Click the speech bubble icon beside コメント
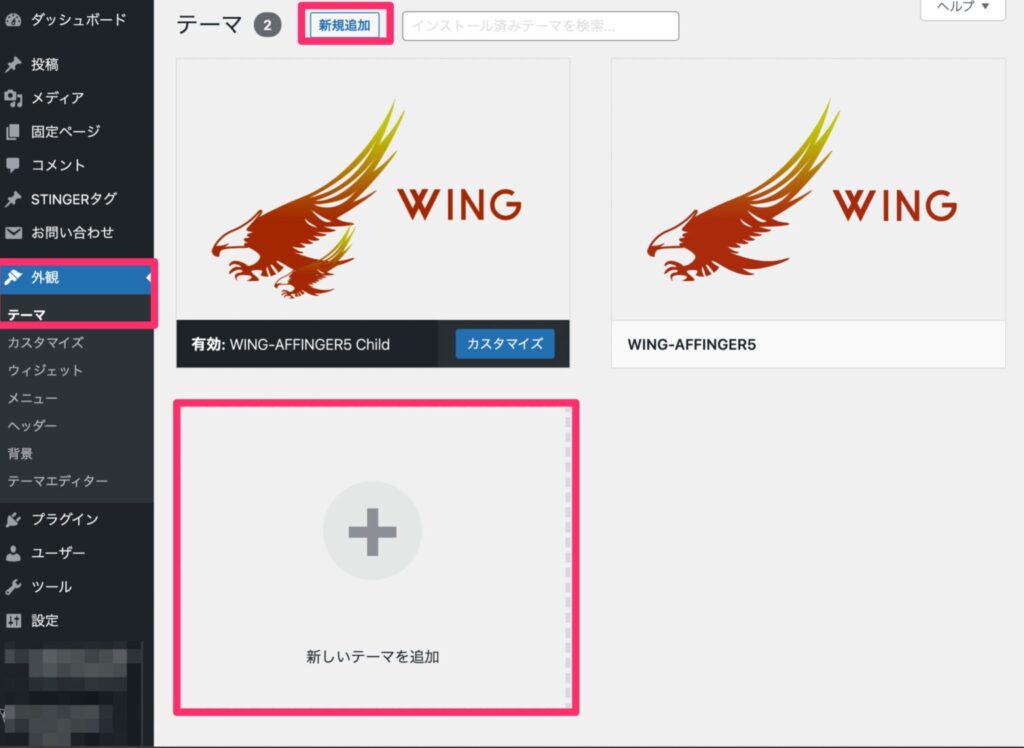The height and width of the screenshot is (748, 1024). [13, 165]
